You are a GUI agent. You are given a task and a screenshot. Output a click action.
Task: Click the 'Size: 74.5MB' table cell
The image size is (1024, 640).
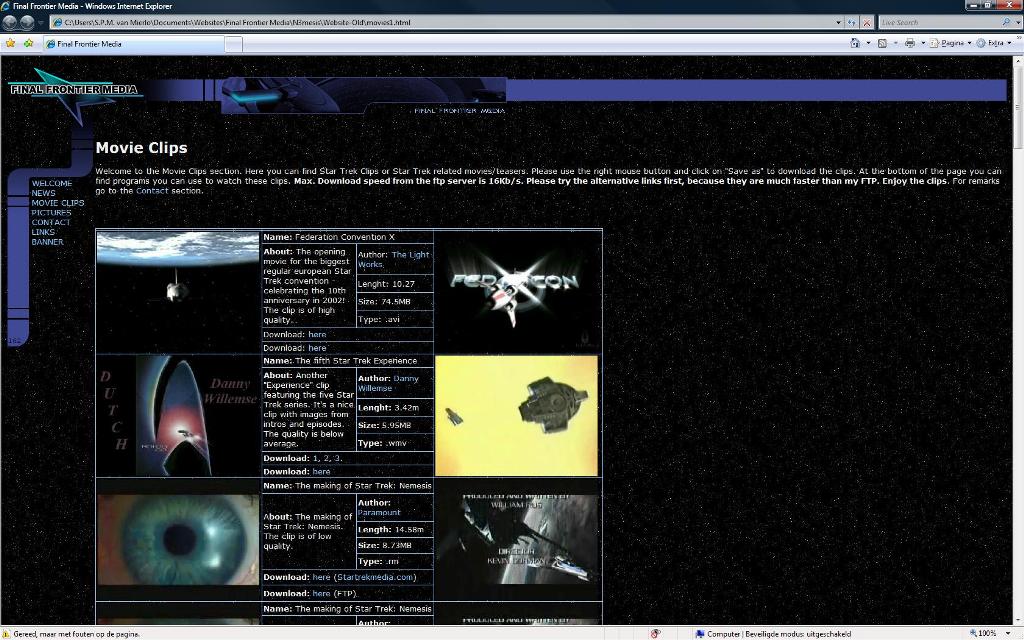[394, 302]
